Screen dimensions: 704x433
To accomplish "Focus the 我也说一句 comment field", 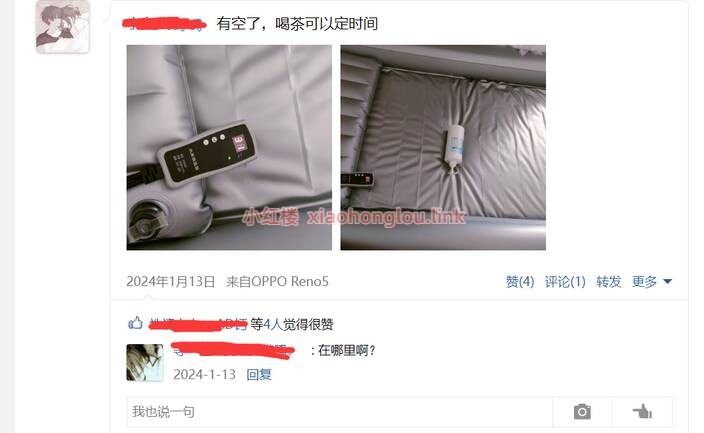I will [x=339, y=411].
